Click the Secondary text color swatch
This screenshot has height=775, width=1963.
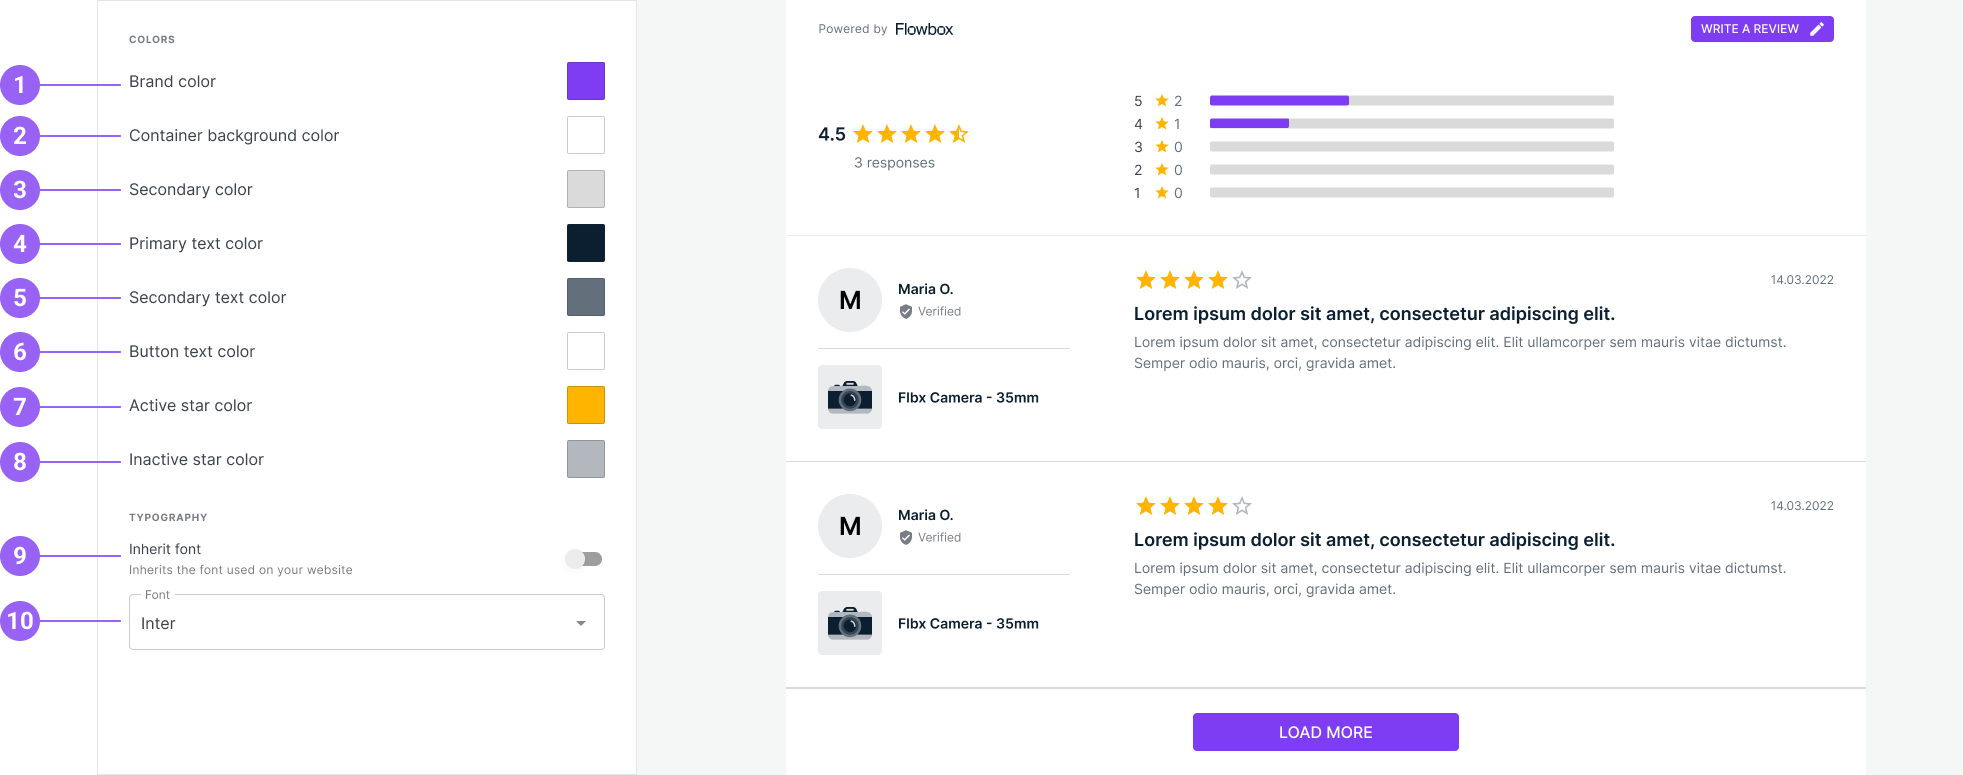point(586,297)
